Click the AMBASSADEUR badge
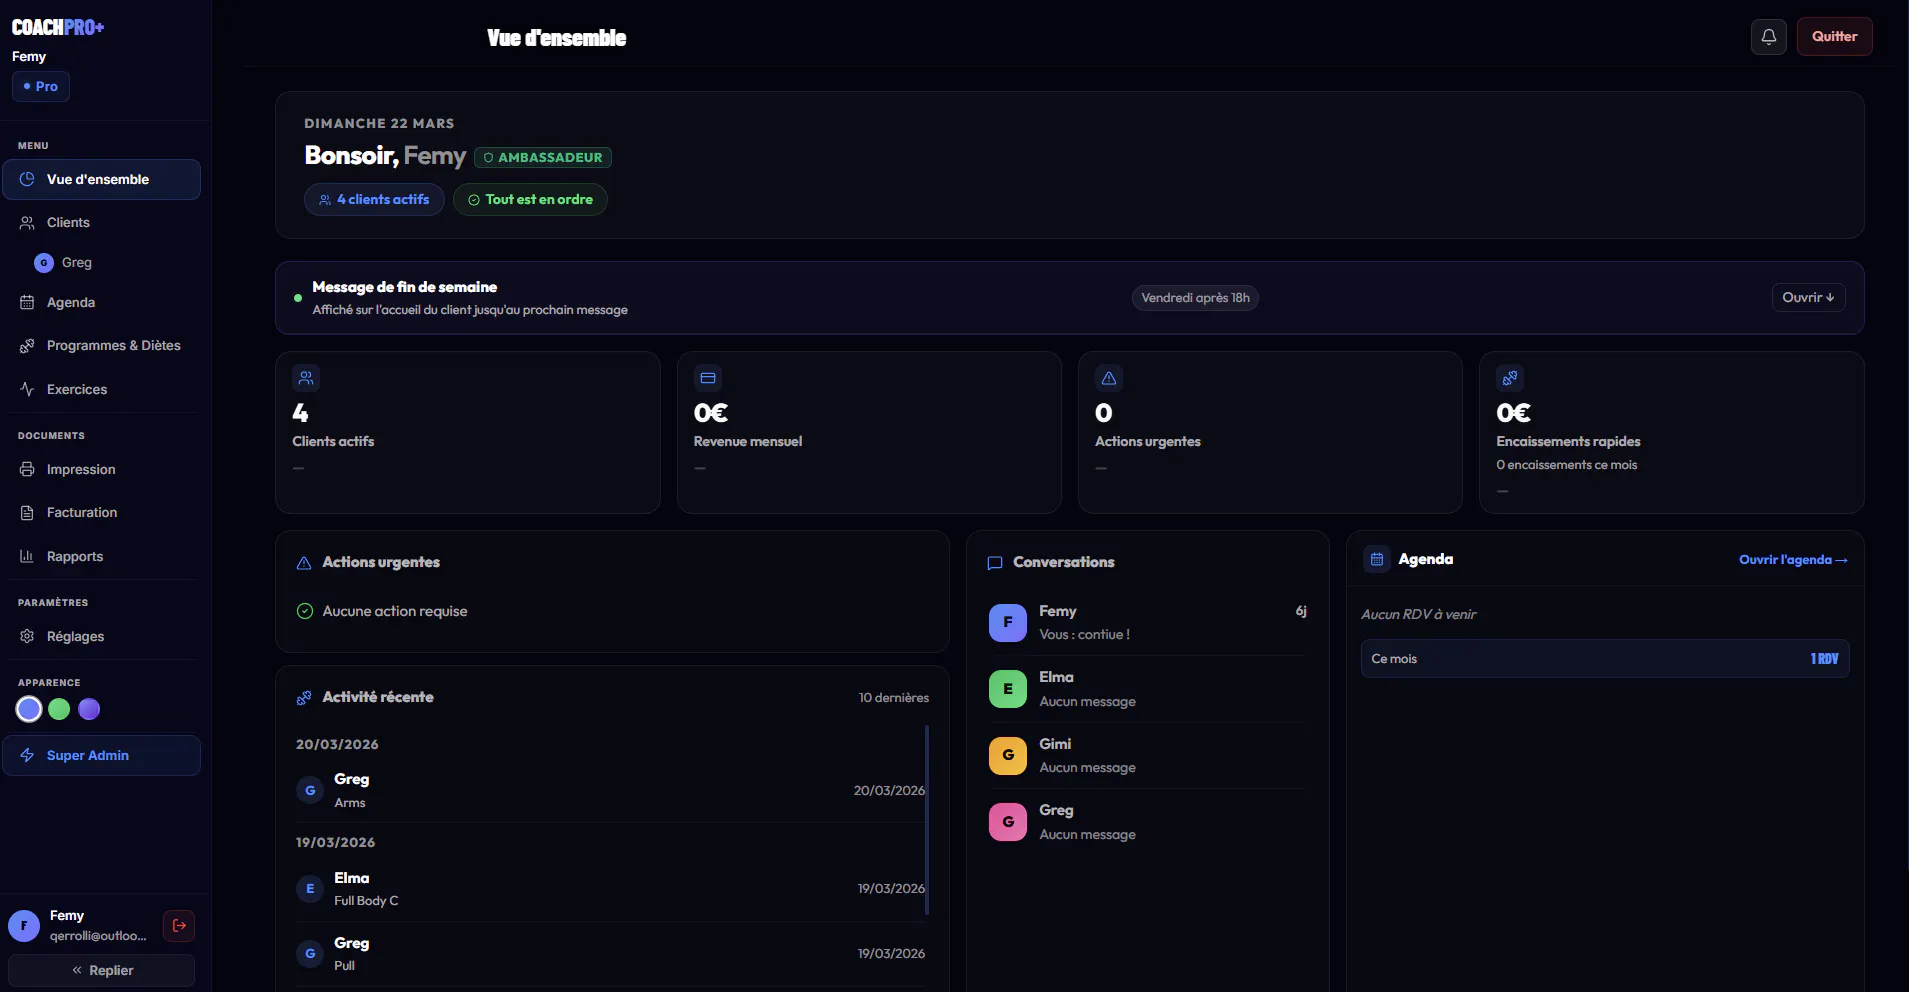Viewport: 1909px width, 992px height. coord(543,158)
